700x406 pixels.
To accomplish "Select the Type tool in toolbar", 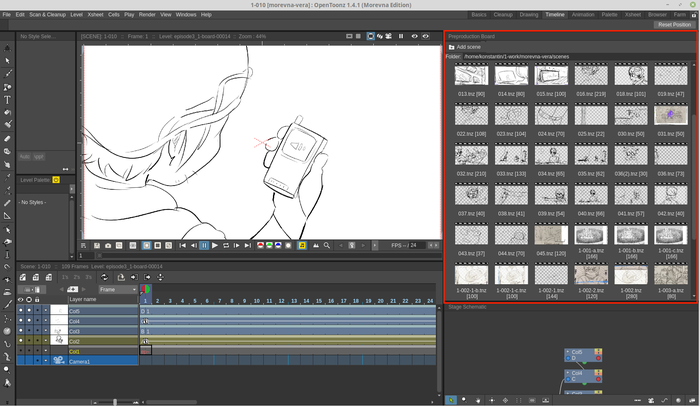I will click(x=8, y=100).
